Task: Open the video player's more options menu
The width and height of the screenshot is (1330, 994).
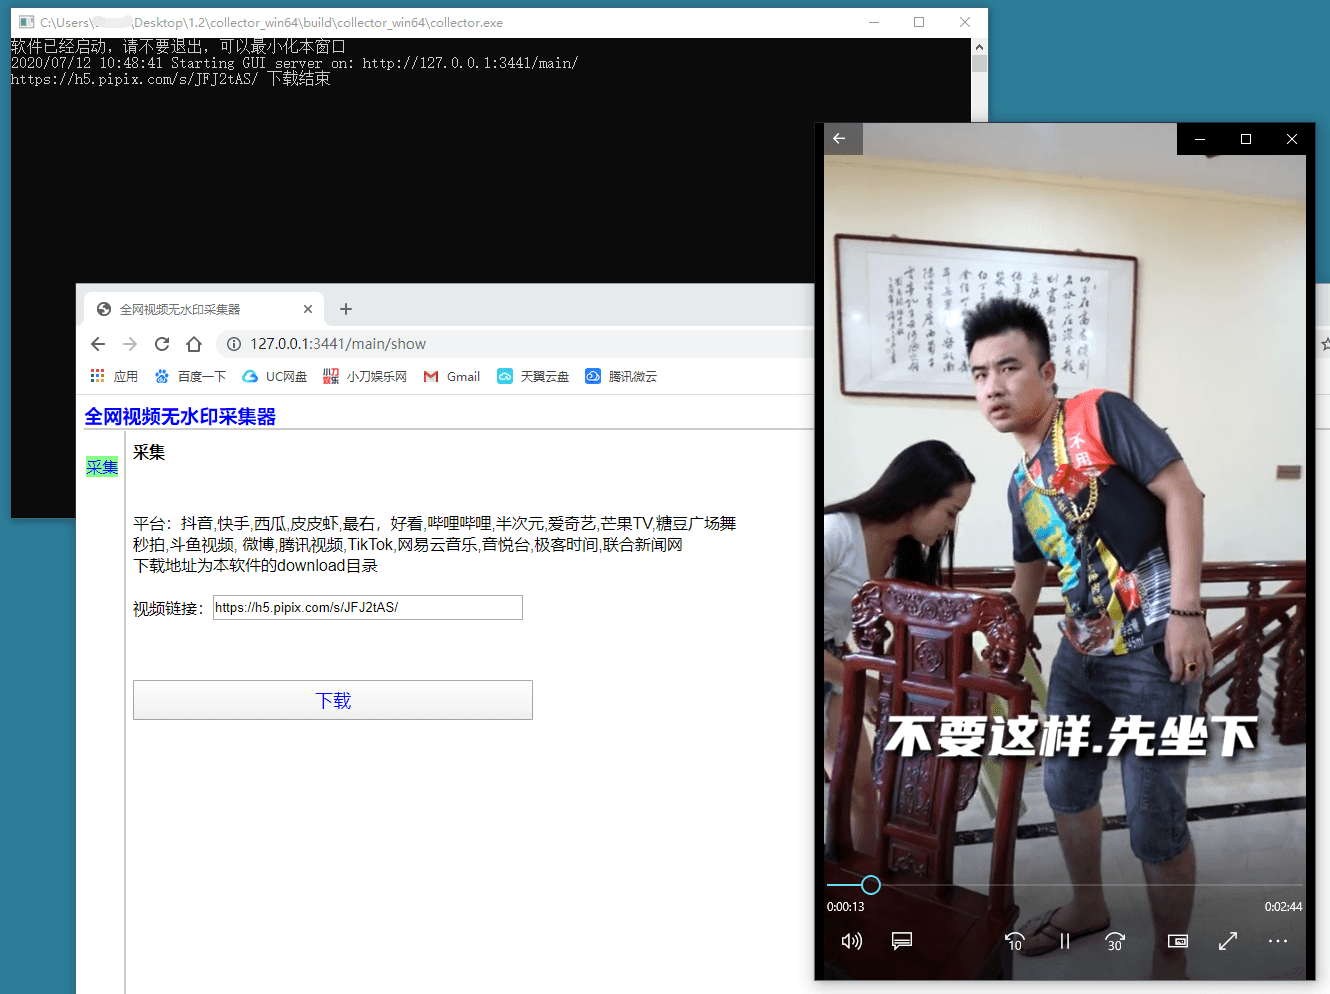Action: point(1277,941)
